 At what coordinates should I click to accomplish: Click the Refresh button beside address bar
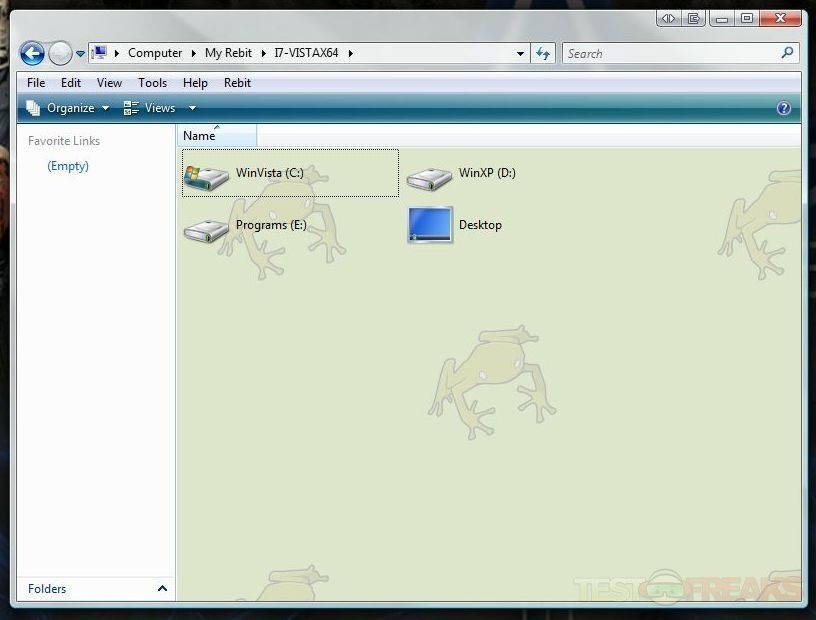[543, 54]
